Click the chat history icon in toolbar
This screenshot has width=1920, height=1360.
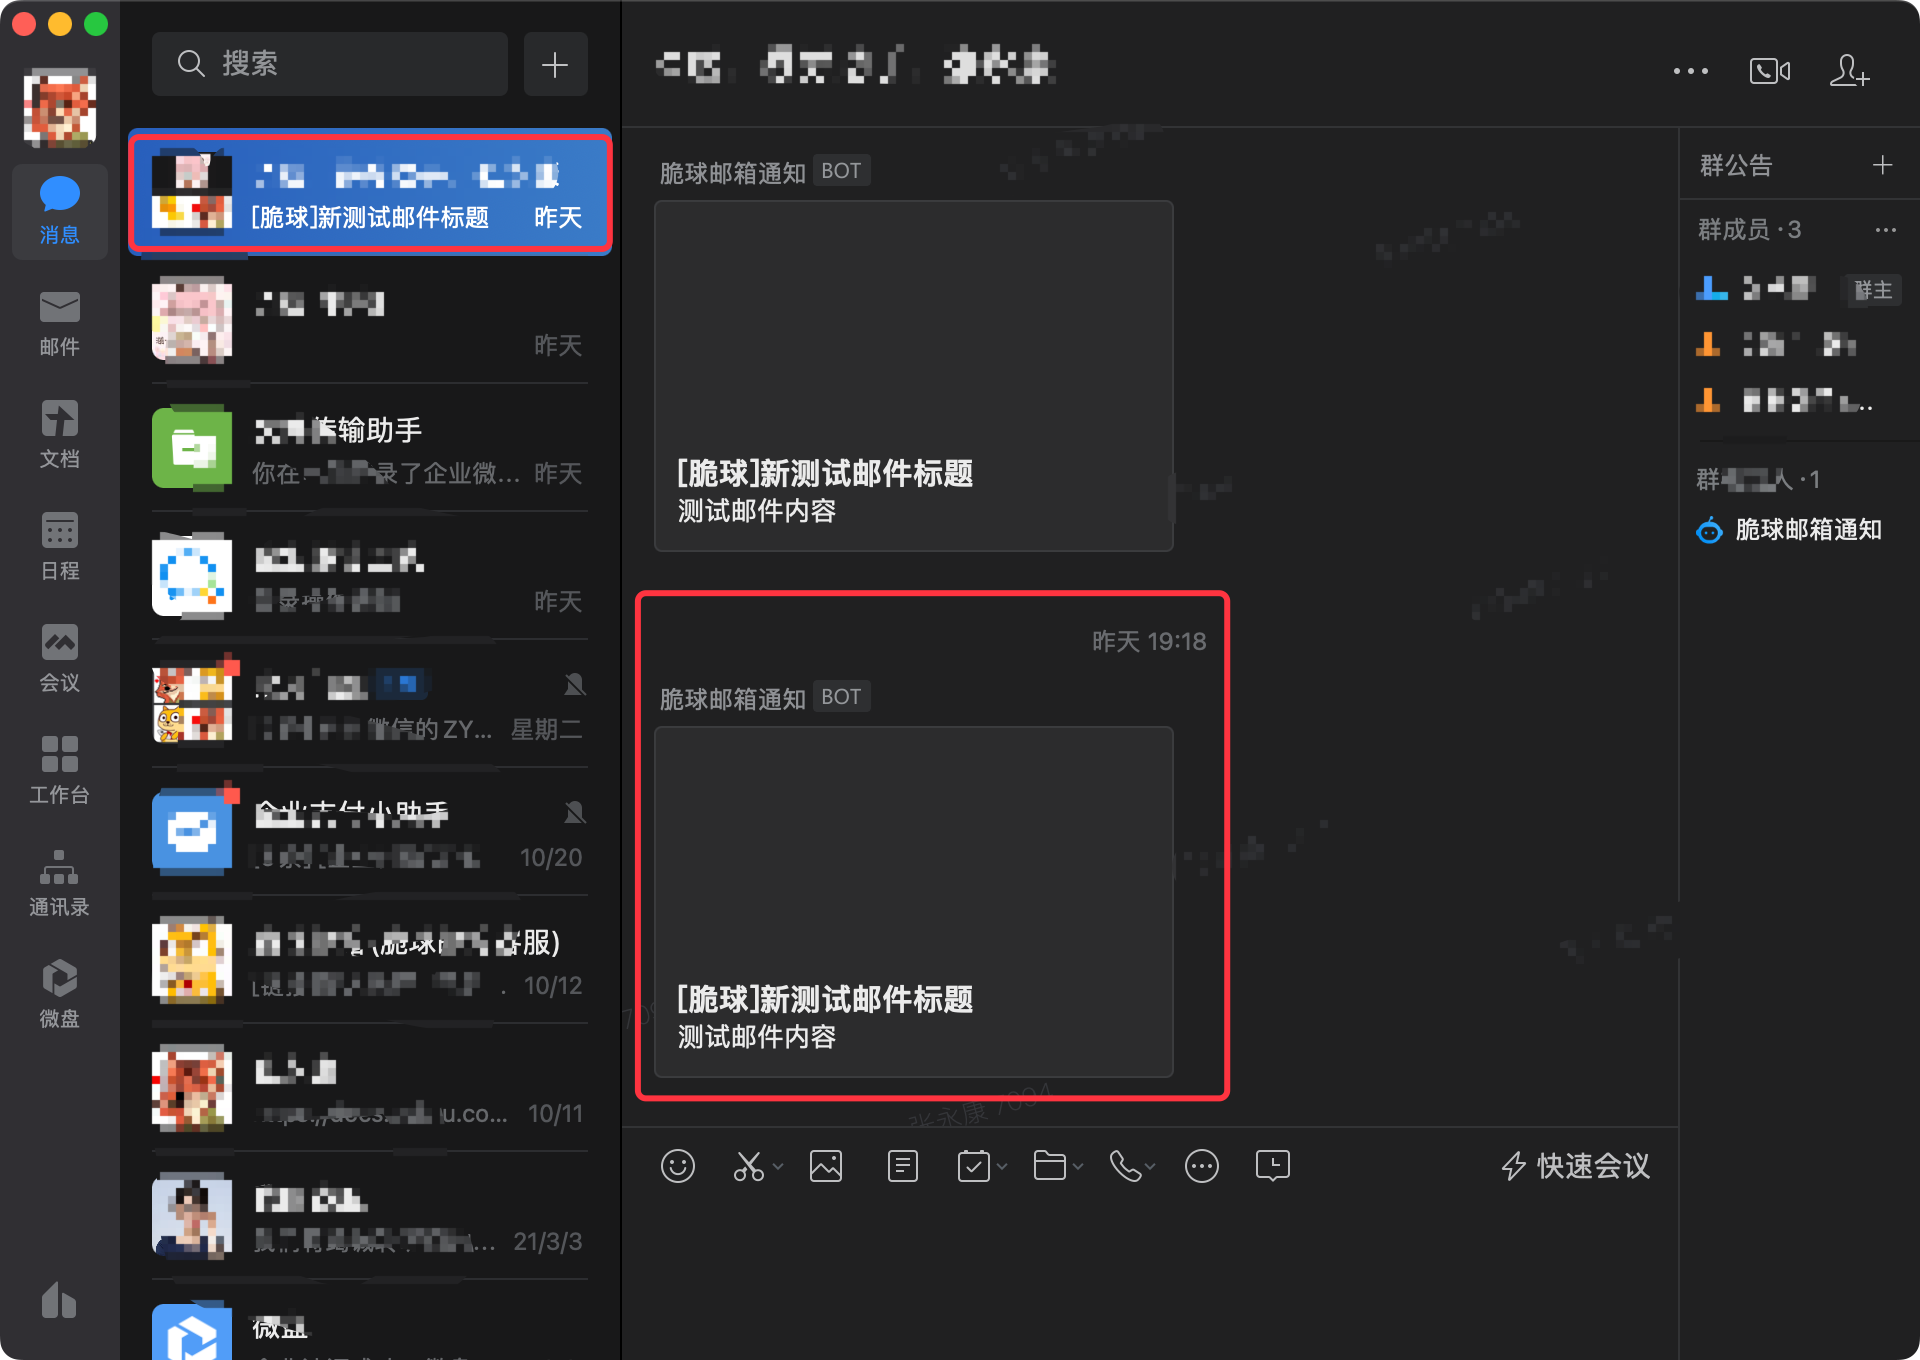(x=1273, y=1166)
